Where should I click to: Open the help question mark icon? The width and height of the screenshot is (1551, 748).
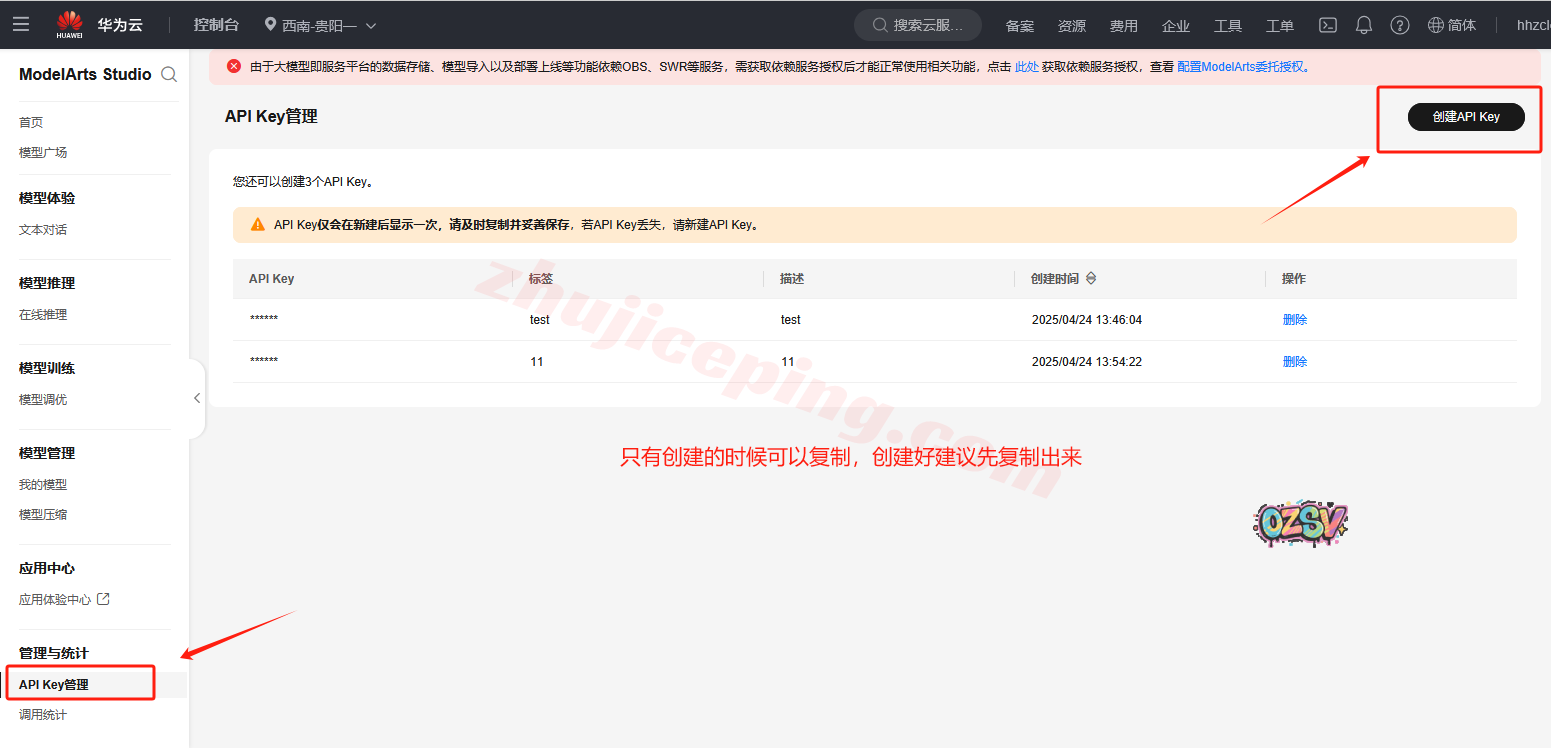(x=1400, y=25)
